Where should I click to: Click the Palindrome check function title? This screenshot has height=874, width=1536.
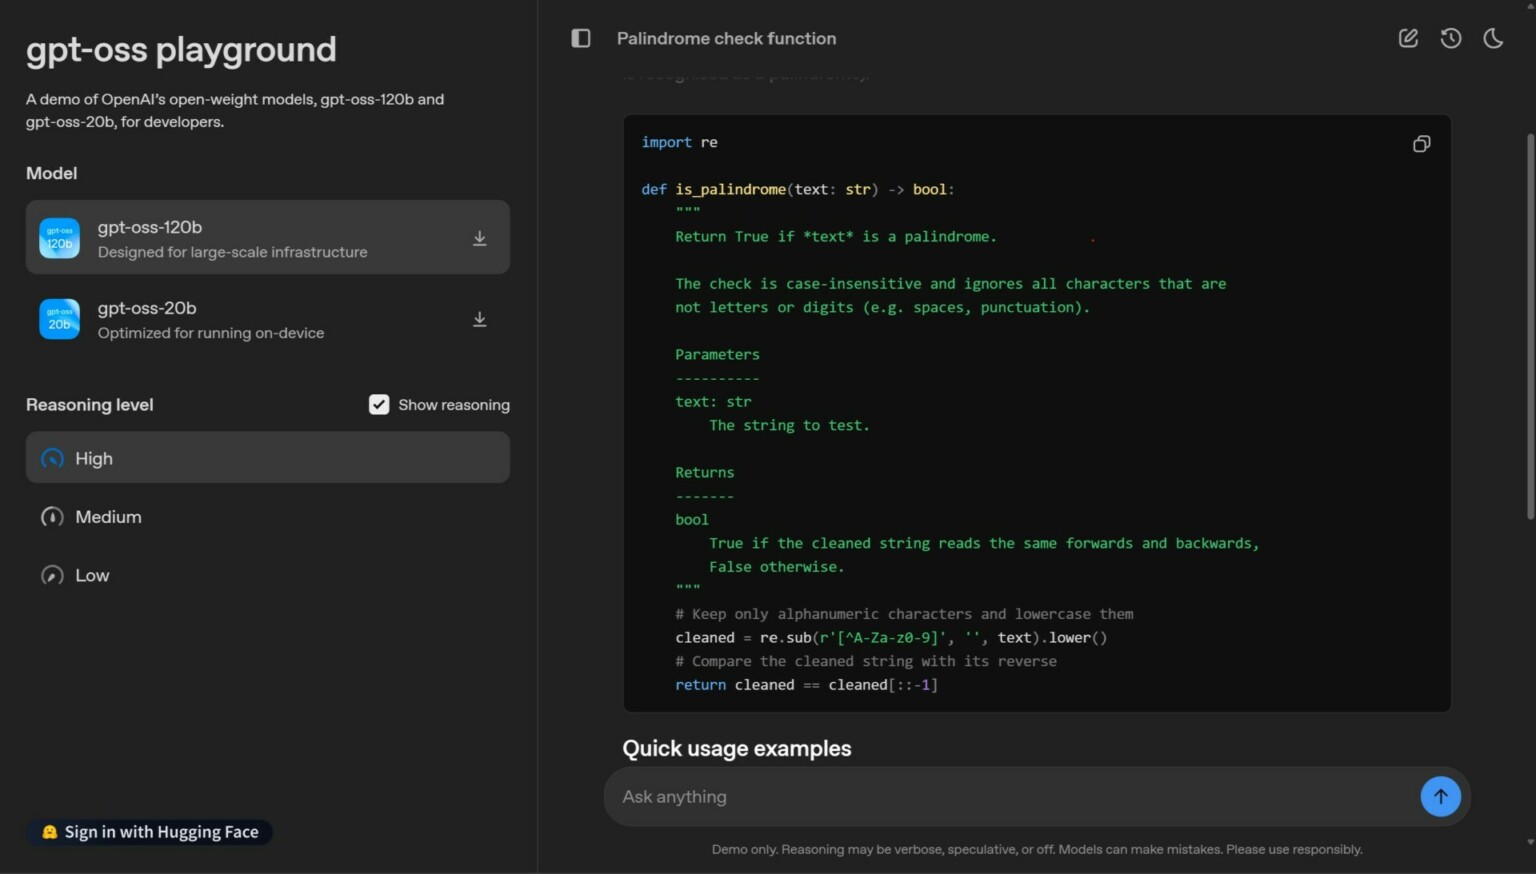tap(726, 38)
